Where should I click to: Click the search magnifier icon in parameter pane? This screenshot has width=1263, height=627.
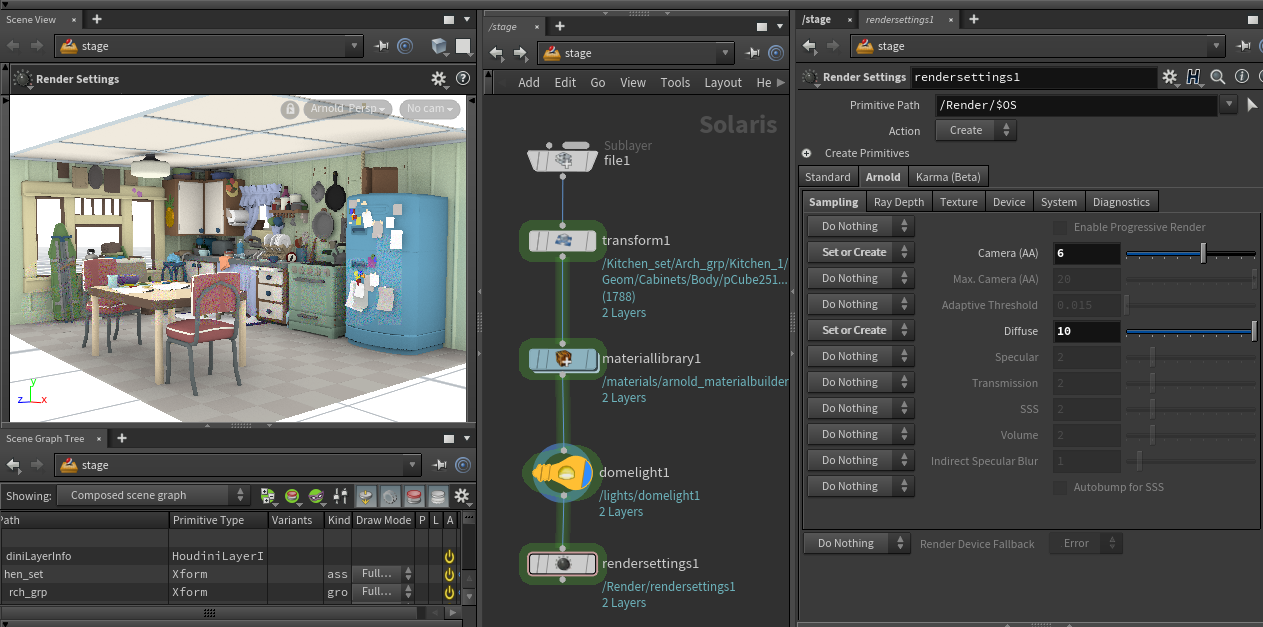pyautogui.click(x=1217, y=77)
